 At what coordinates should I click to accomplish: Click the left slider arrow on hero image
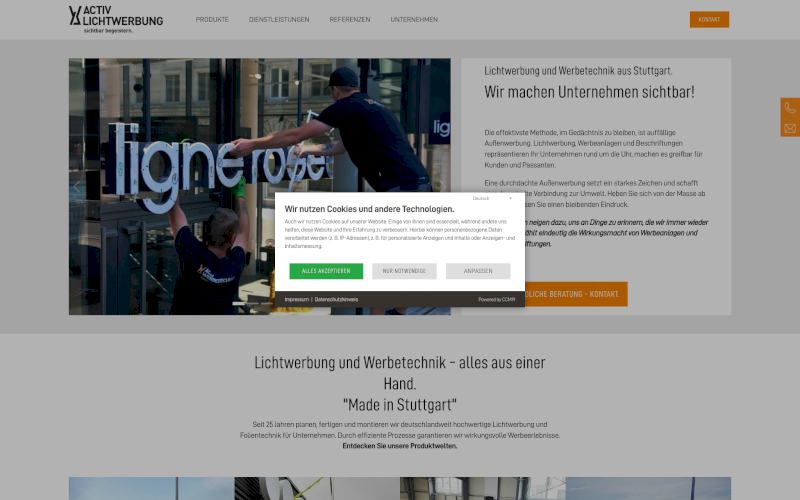[x=76, y=187]
